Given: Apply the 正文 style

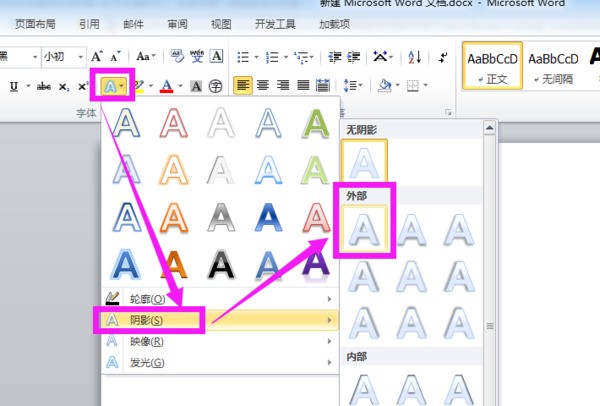Looking at the screenshot, I should (x=492, y=66).
